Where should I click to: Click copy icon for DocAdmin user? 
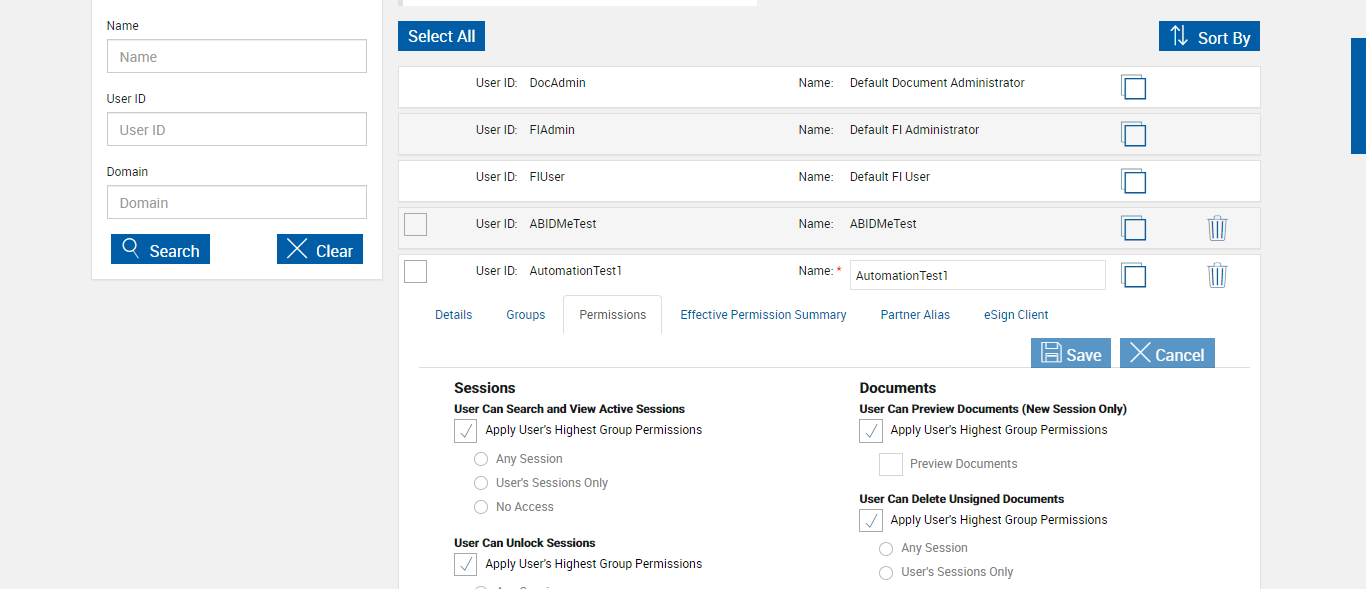click(1133, 87)
